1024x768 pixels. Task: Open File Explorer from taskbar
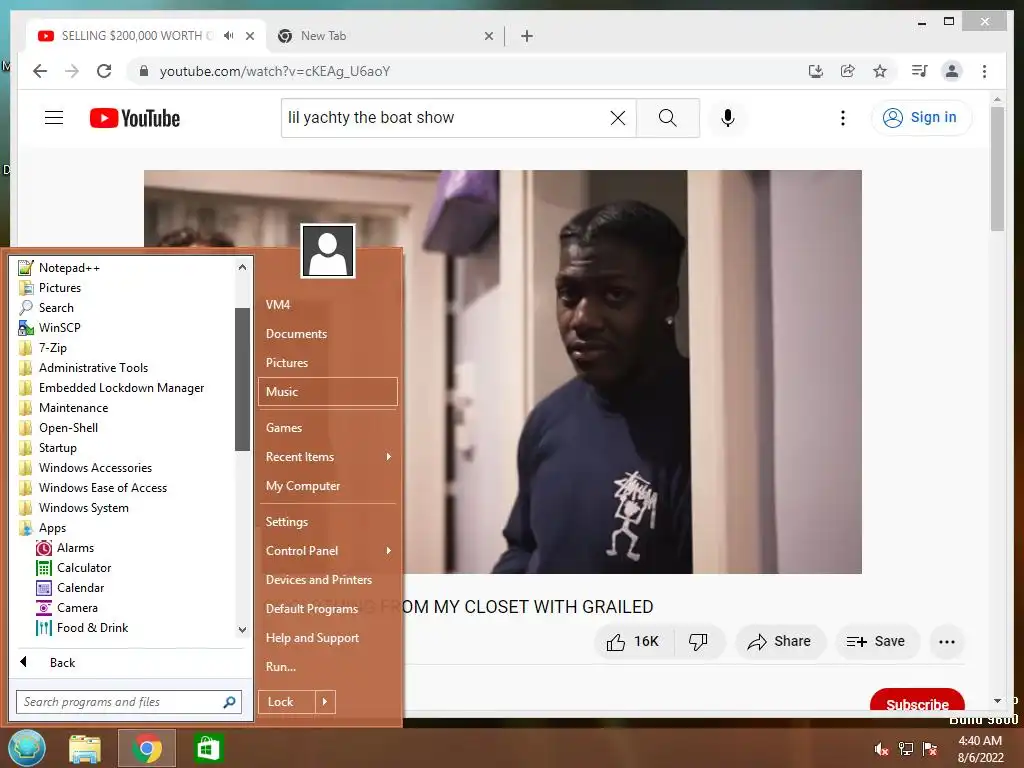85,748
